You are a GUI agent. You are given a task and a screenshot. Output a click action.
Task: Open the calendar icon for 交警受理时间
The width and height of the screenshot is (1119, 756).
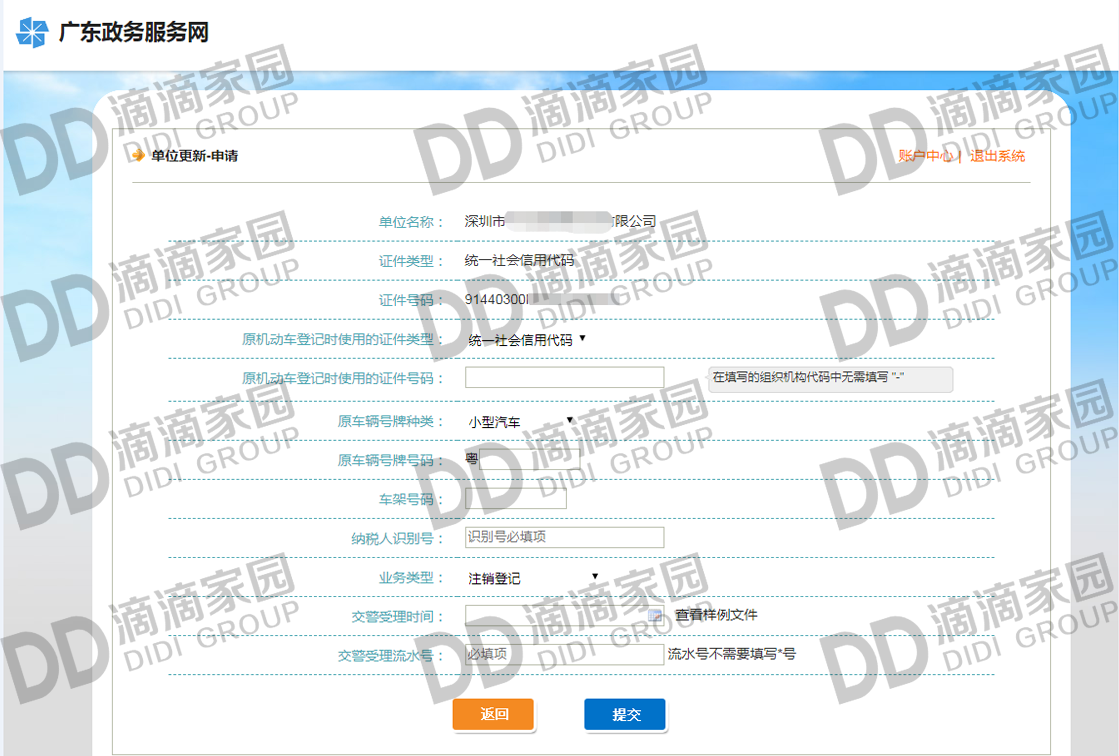coord(654,615)
